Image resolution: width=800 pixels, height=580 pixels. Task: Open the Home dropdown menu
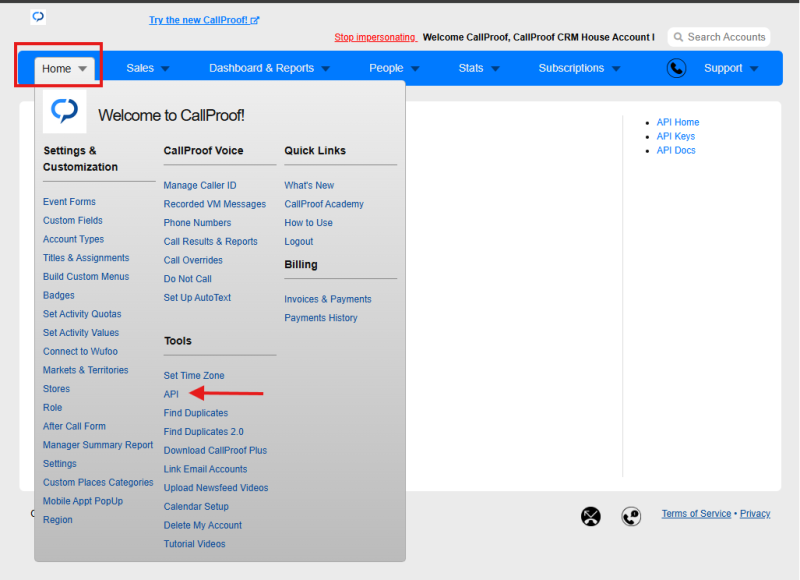(x=64, y=69)
